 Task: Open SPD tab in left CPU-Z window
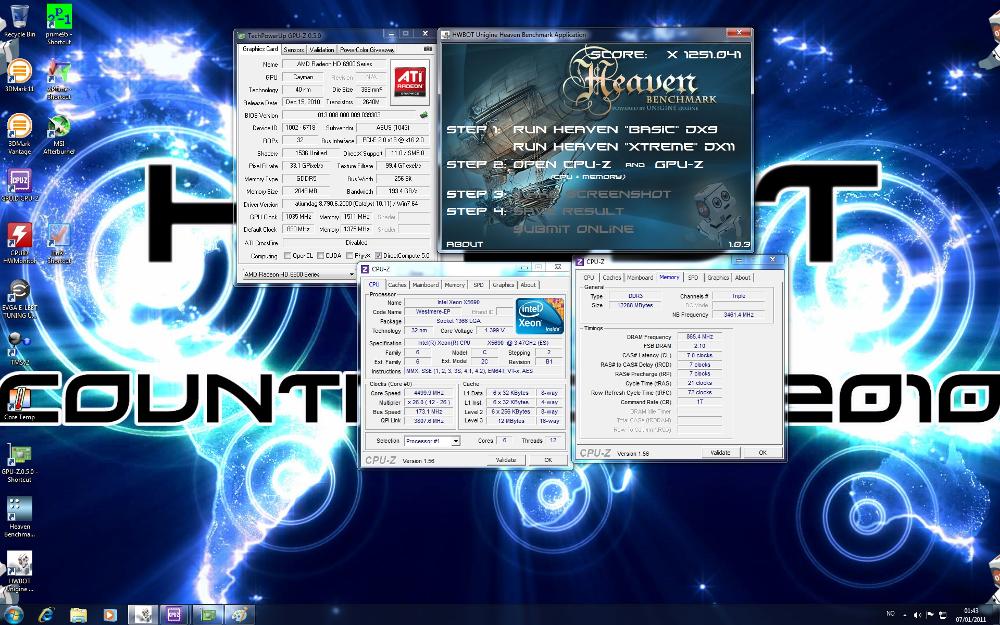pos(478,284)
